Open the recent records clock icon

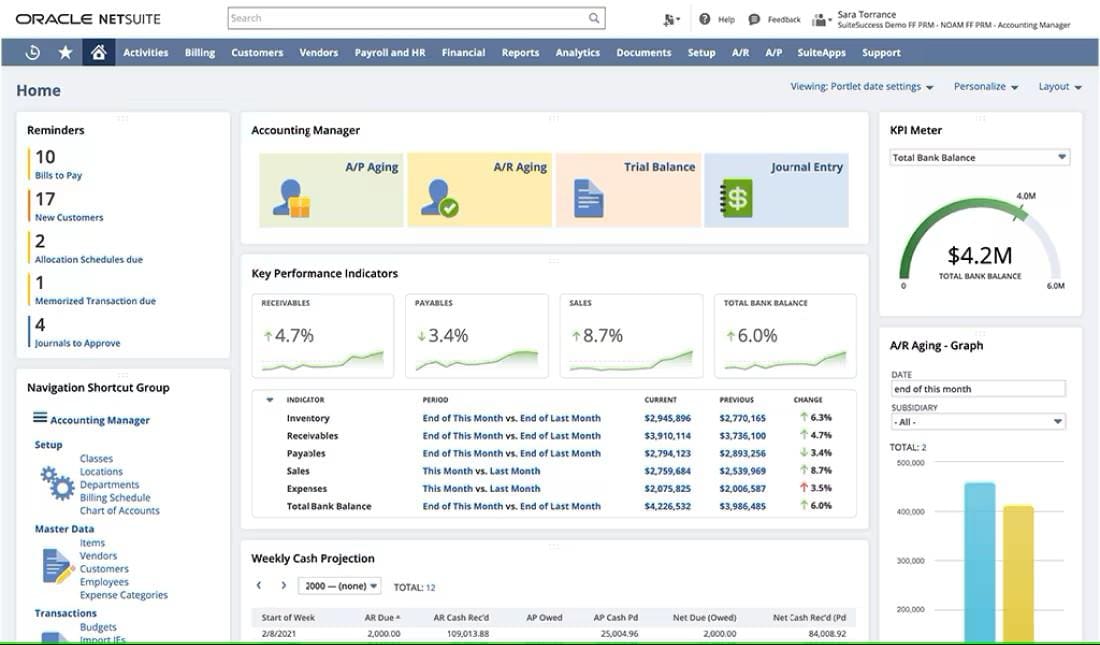pos(32,53)
